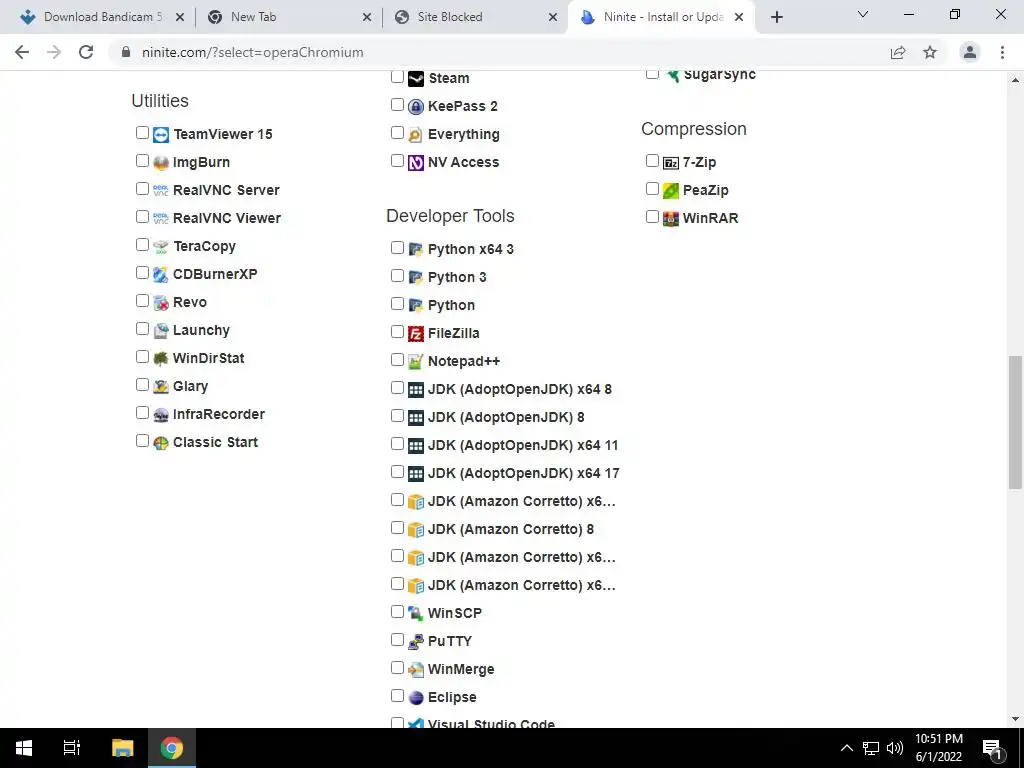Check JDK (AdoptOpenJDK) x64 11 checkbox
The height and width of the screenshot is (768, 1024).
[397, 444]
